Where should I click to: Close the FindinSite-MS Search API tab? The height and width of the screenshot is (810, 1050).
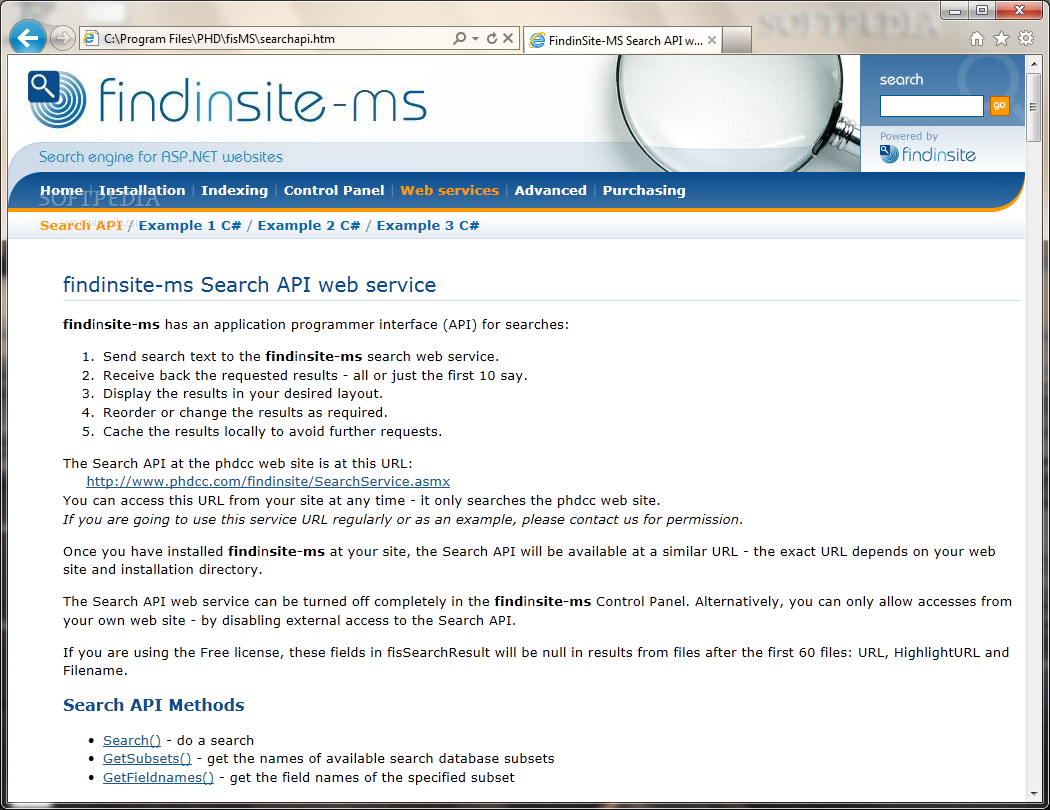(712, 40)
